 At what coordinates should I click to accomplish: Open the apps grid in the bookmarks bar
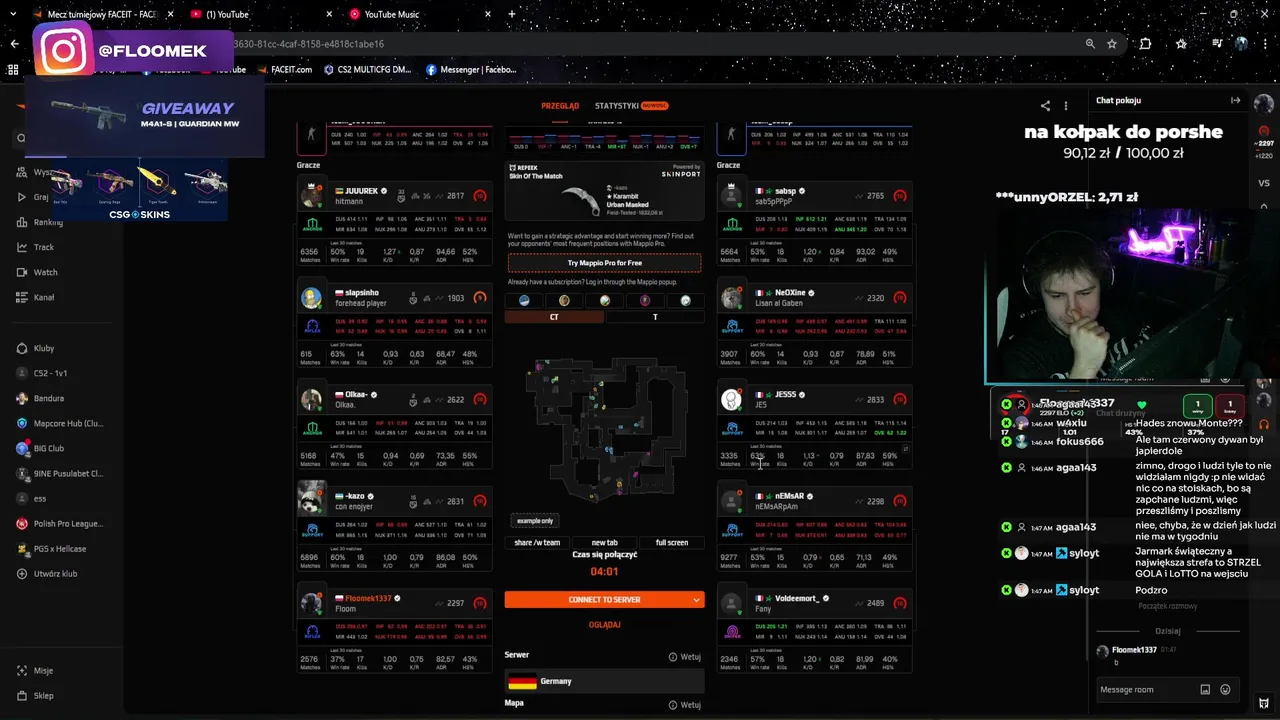pos(13,70)
